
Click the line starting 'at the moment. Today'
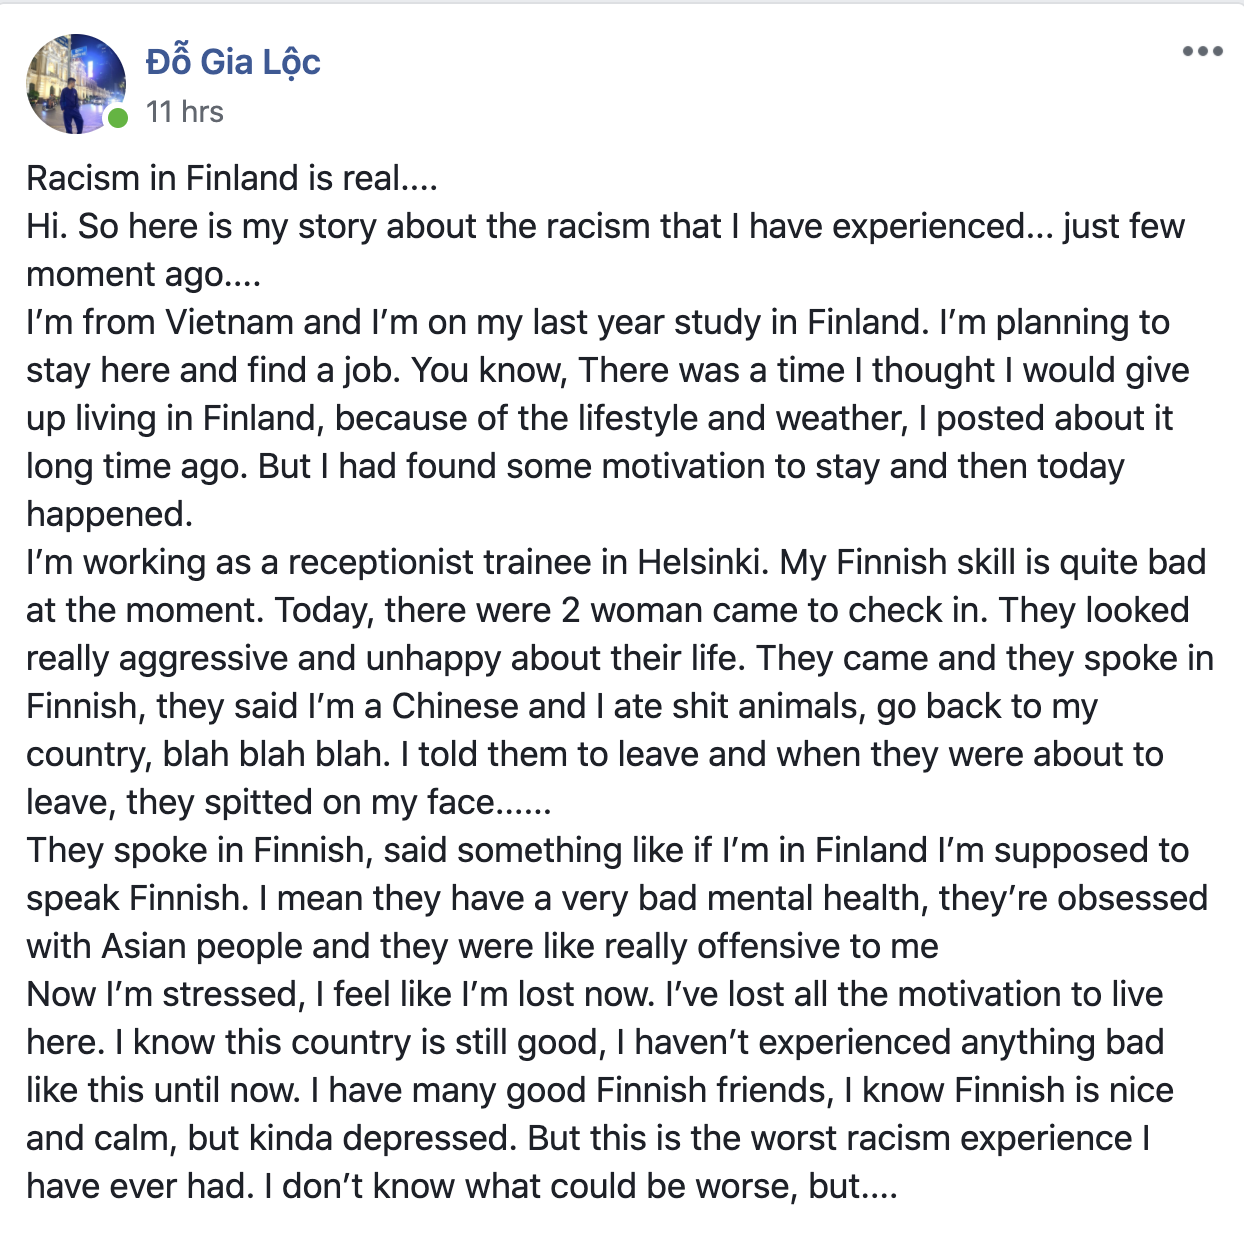click(608, 610)
